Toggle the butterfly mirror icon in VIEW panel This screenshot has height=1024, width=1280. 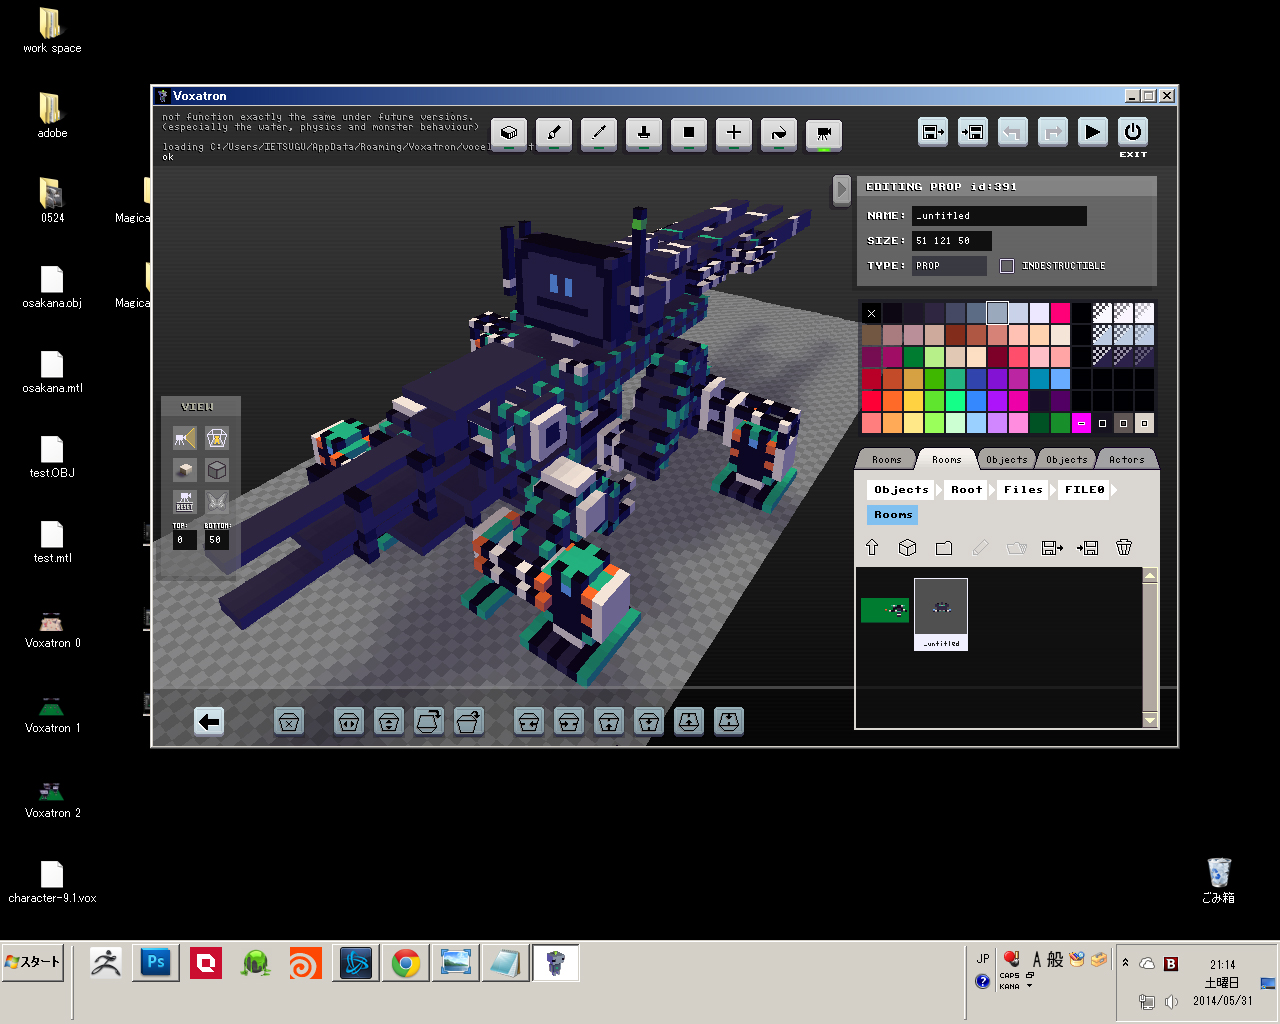point(217,502)
